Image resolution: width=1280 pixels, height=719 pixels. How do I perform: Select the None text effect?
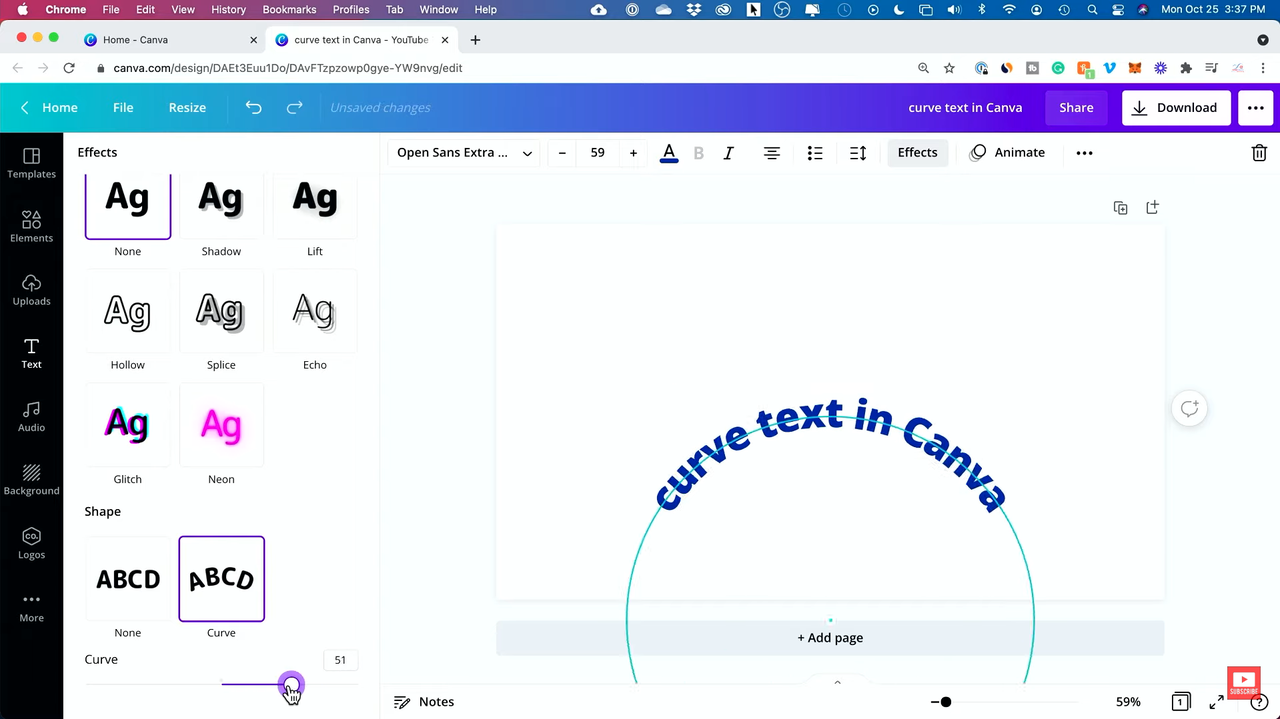coord(128,205)
